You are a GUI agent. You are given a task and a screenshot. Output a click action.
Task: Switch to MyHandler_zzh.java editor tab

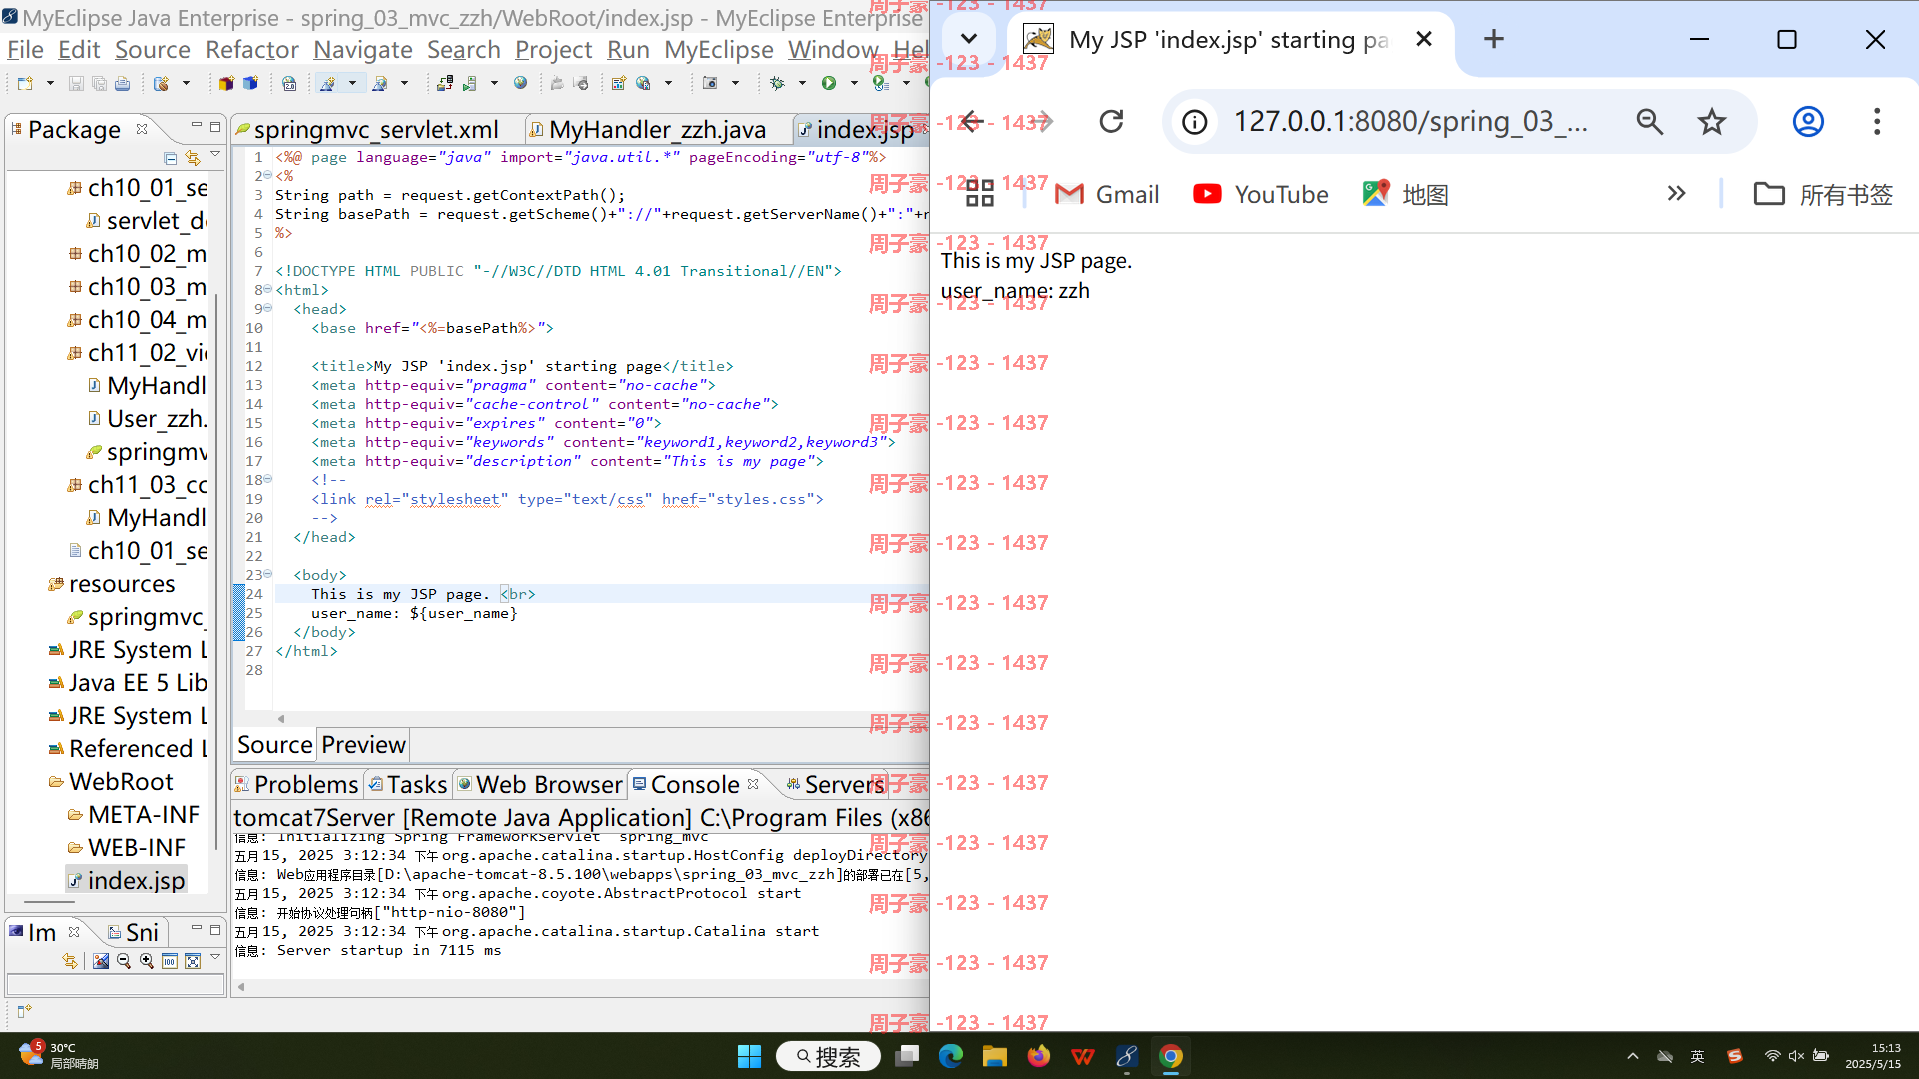tap(656, 130)
